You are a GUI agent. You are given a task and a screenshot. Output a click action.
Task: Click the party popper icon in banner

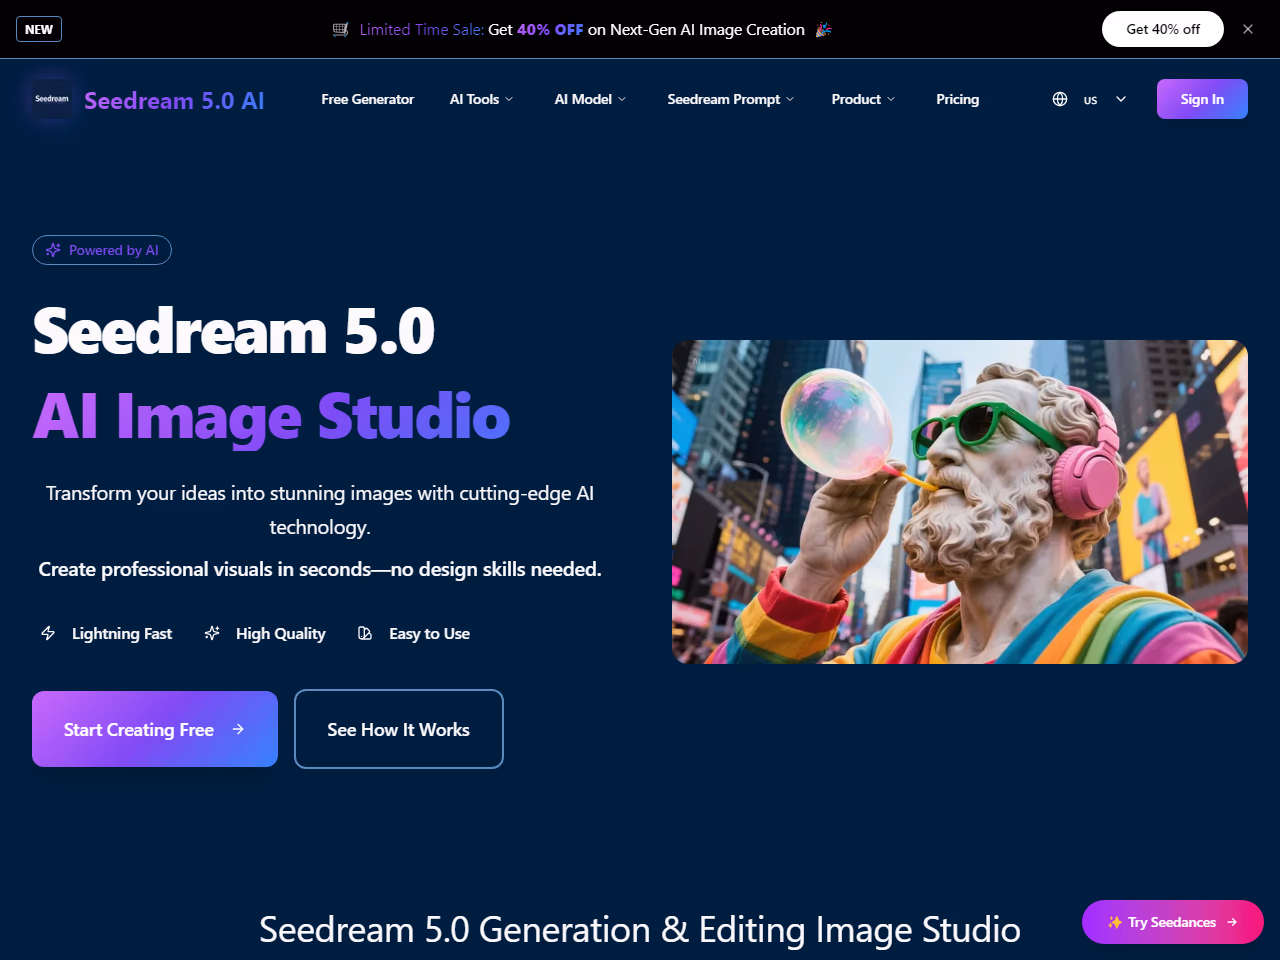[x=823, y=30]
